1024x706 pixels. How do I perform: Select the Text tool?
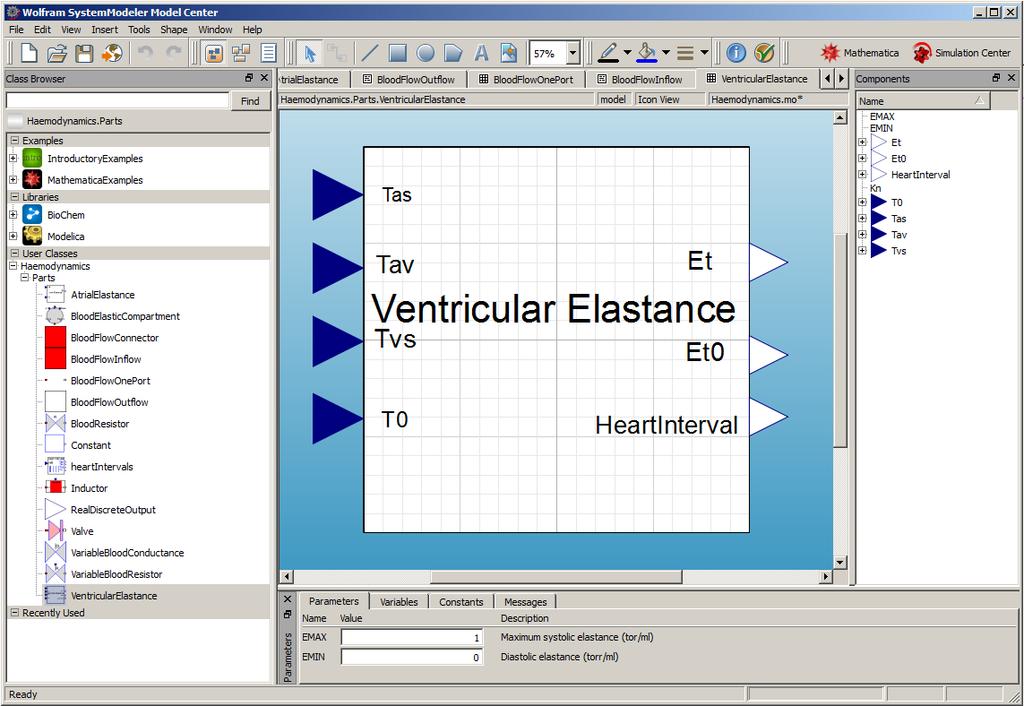481,53
